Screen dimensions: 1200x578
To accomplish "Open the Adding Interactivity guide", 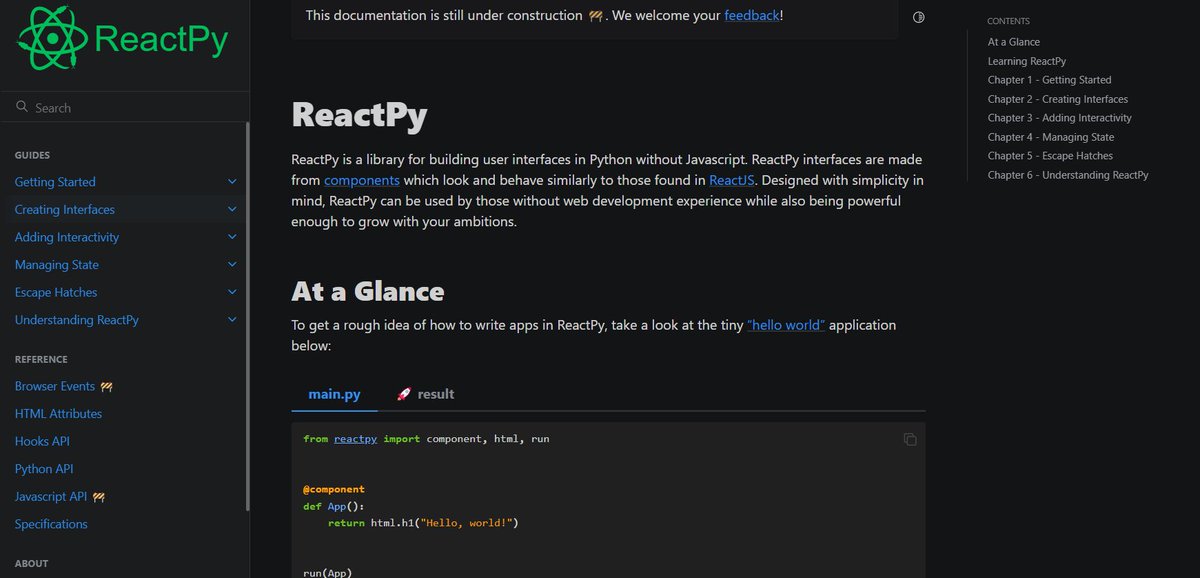I will [x=67, y=237].
